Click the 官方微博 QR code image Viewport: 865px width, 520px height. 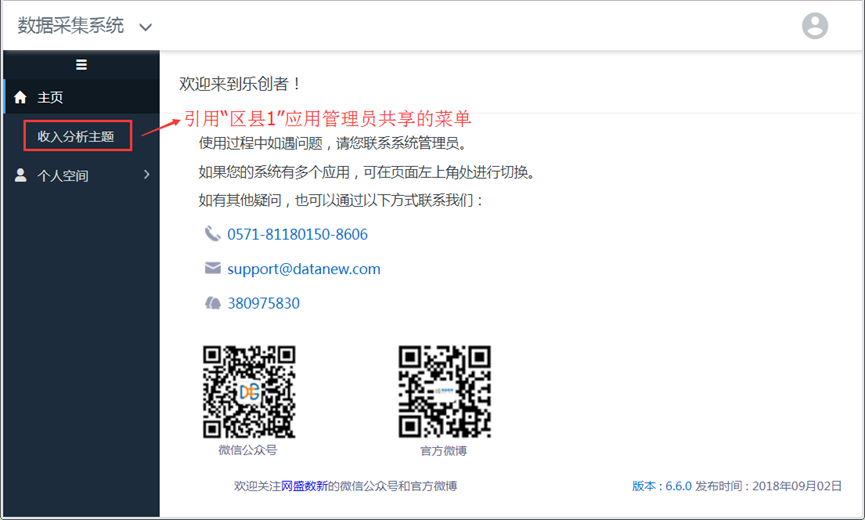(444, 392)
